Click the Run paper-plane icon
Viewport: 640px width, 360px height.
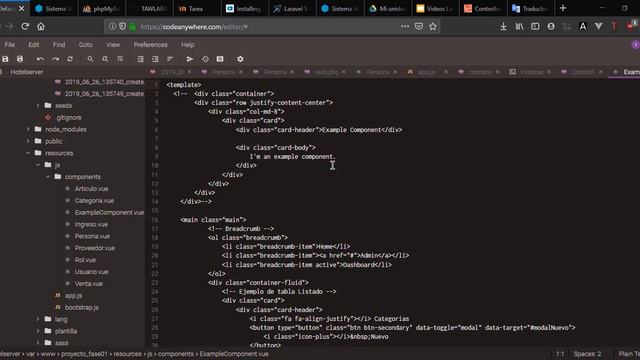(190, 59)
